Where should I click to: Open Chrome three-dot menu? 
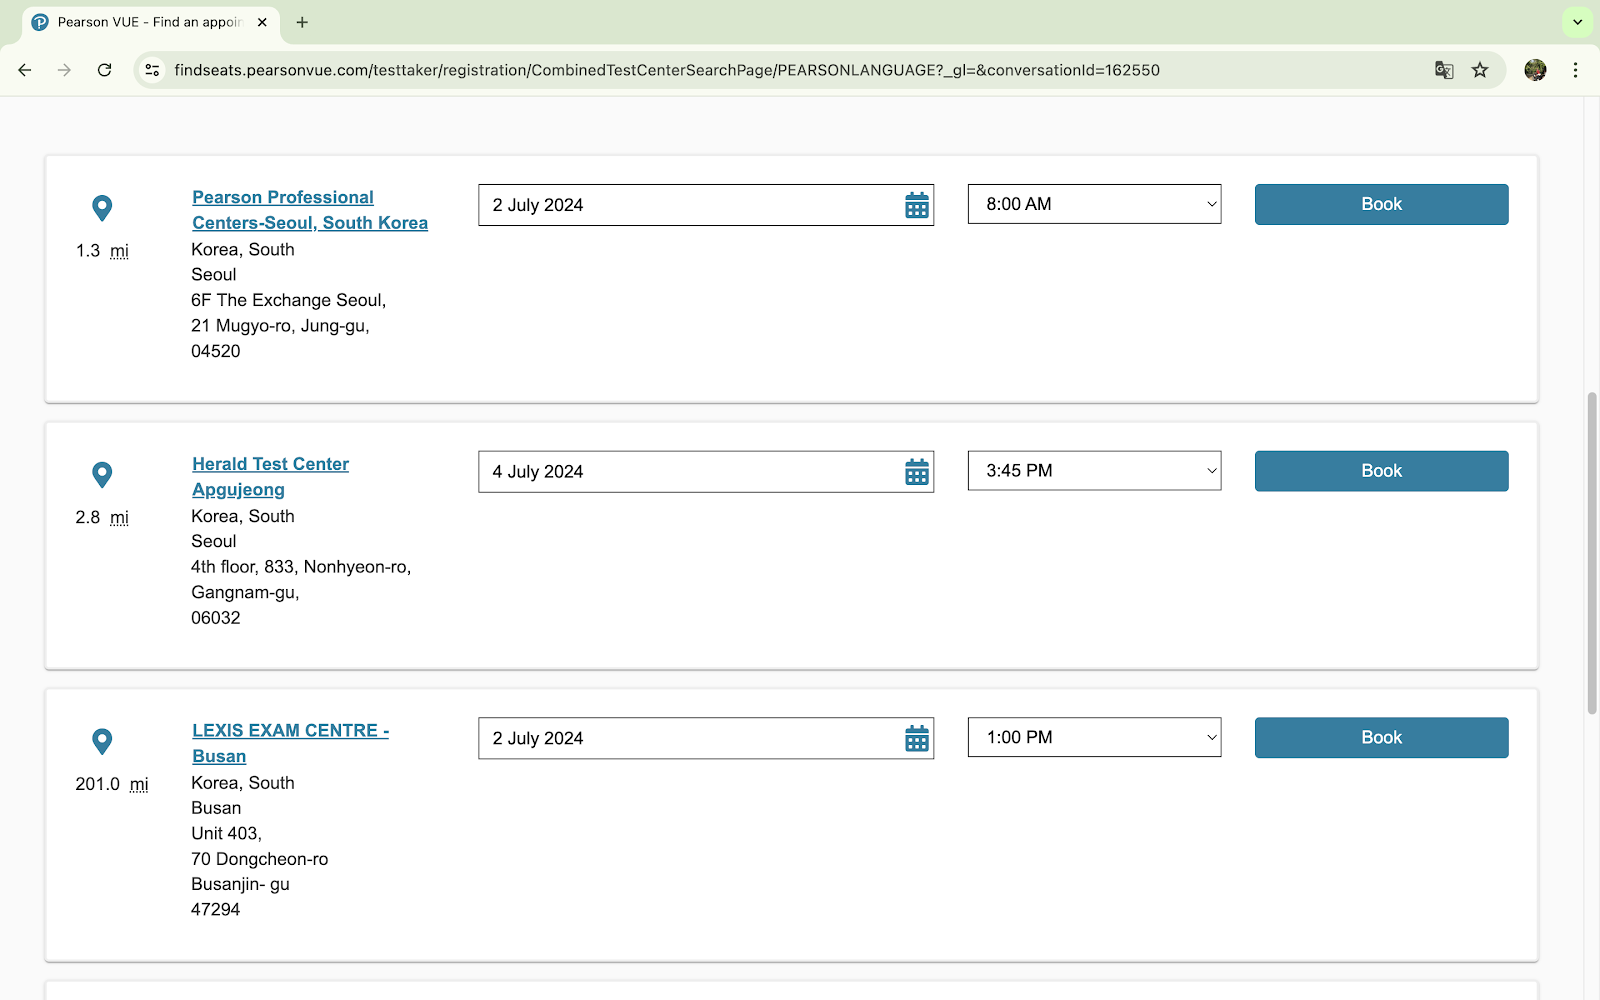tap(1575, 70)
